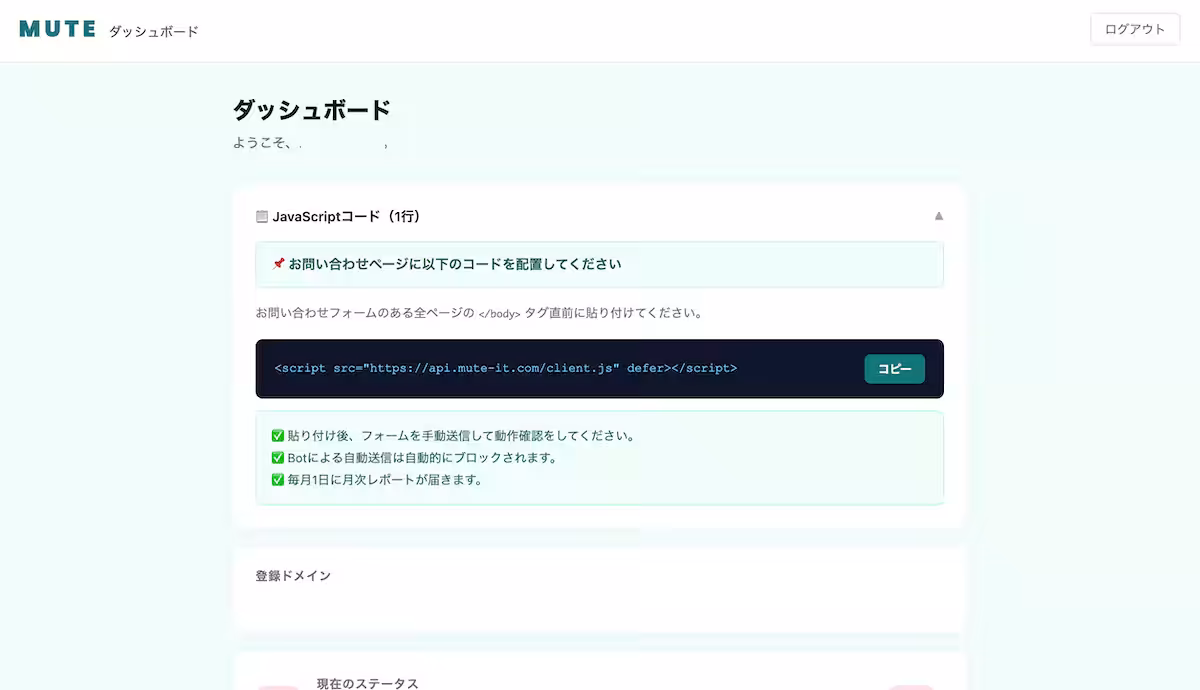The width and height of the screenshot is (1200, 690).
Task: Click the 毎月1日に月次レポートが届きます text
Action: (x=385, y=480)
